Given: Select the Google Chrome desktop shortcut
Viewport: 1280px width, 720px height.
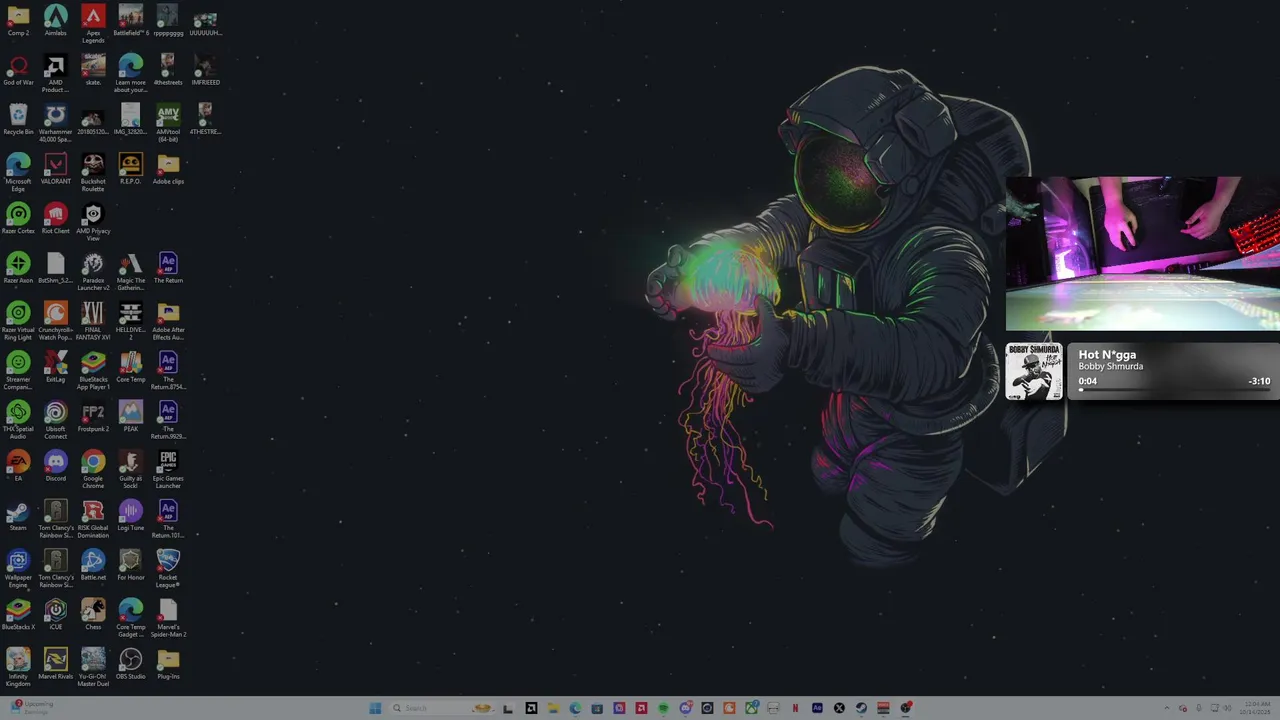Looking at the screenshot, I should click(93, 469).
